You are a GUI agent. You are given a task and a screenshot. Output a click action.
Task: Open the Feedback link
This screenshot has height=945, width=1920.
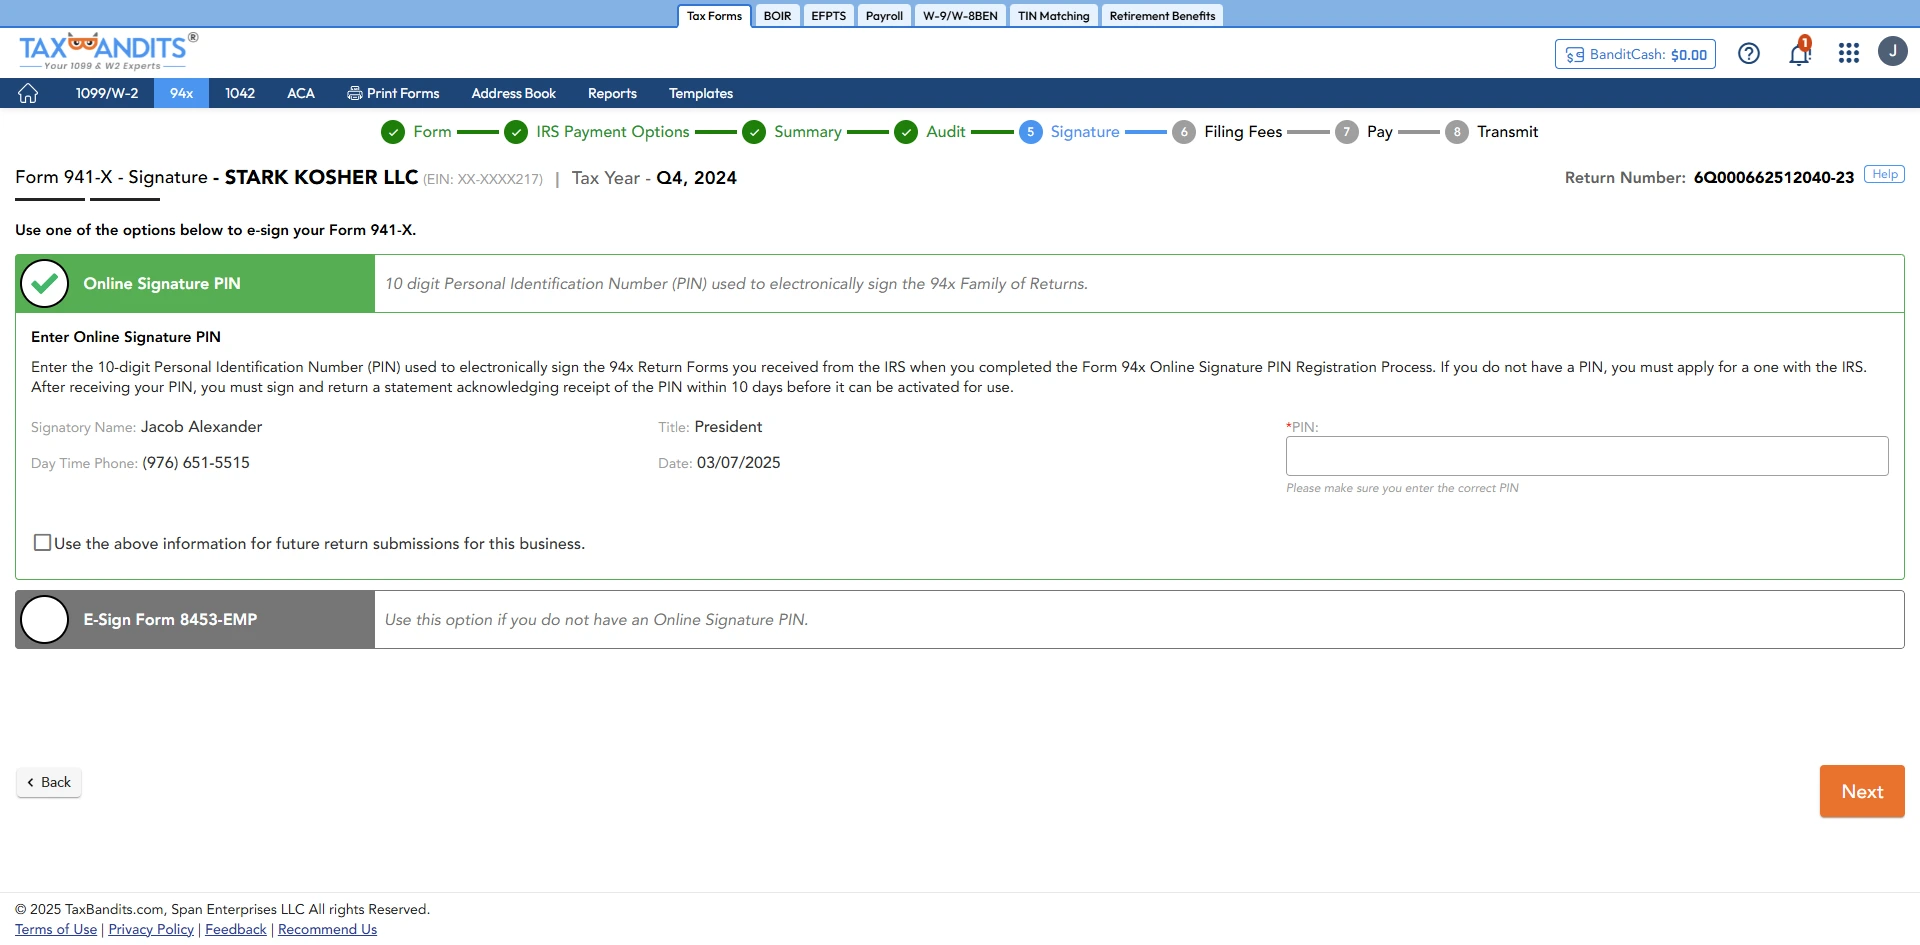click(x=236, y=929)
